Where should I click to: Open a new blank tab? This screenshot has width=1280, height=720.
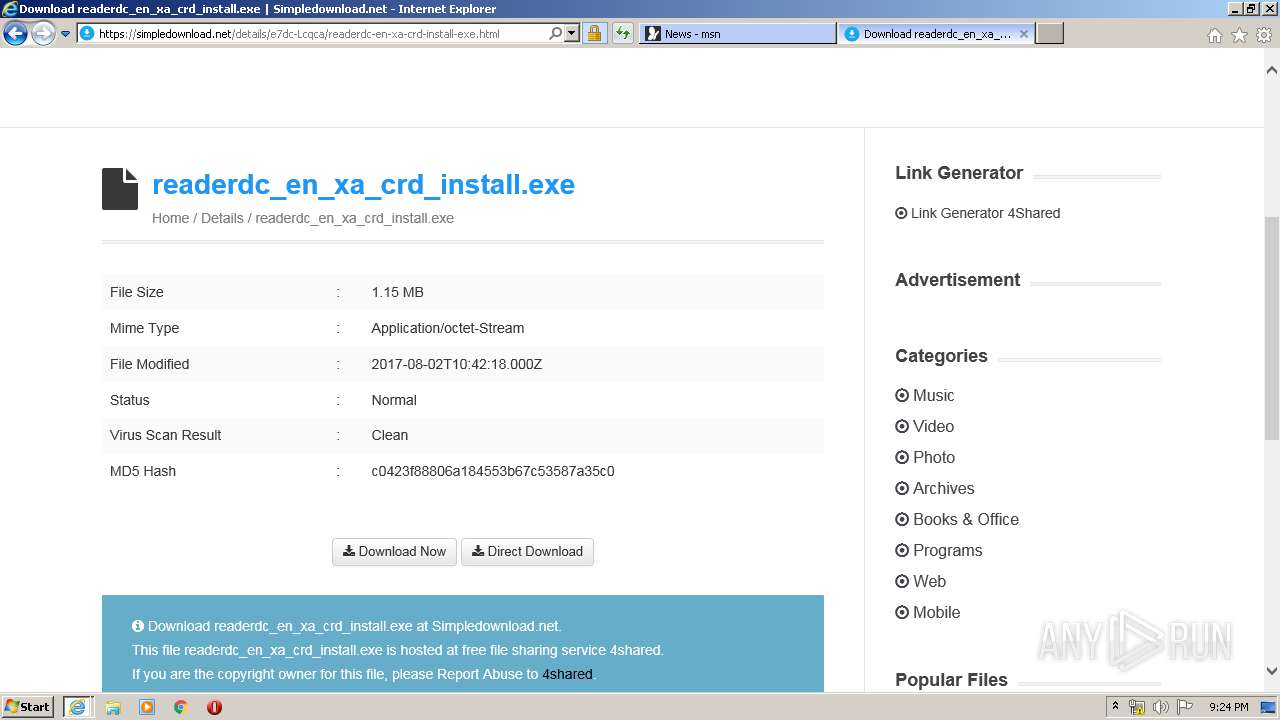pos(1049,34)
